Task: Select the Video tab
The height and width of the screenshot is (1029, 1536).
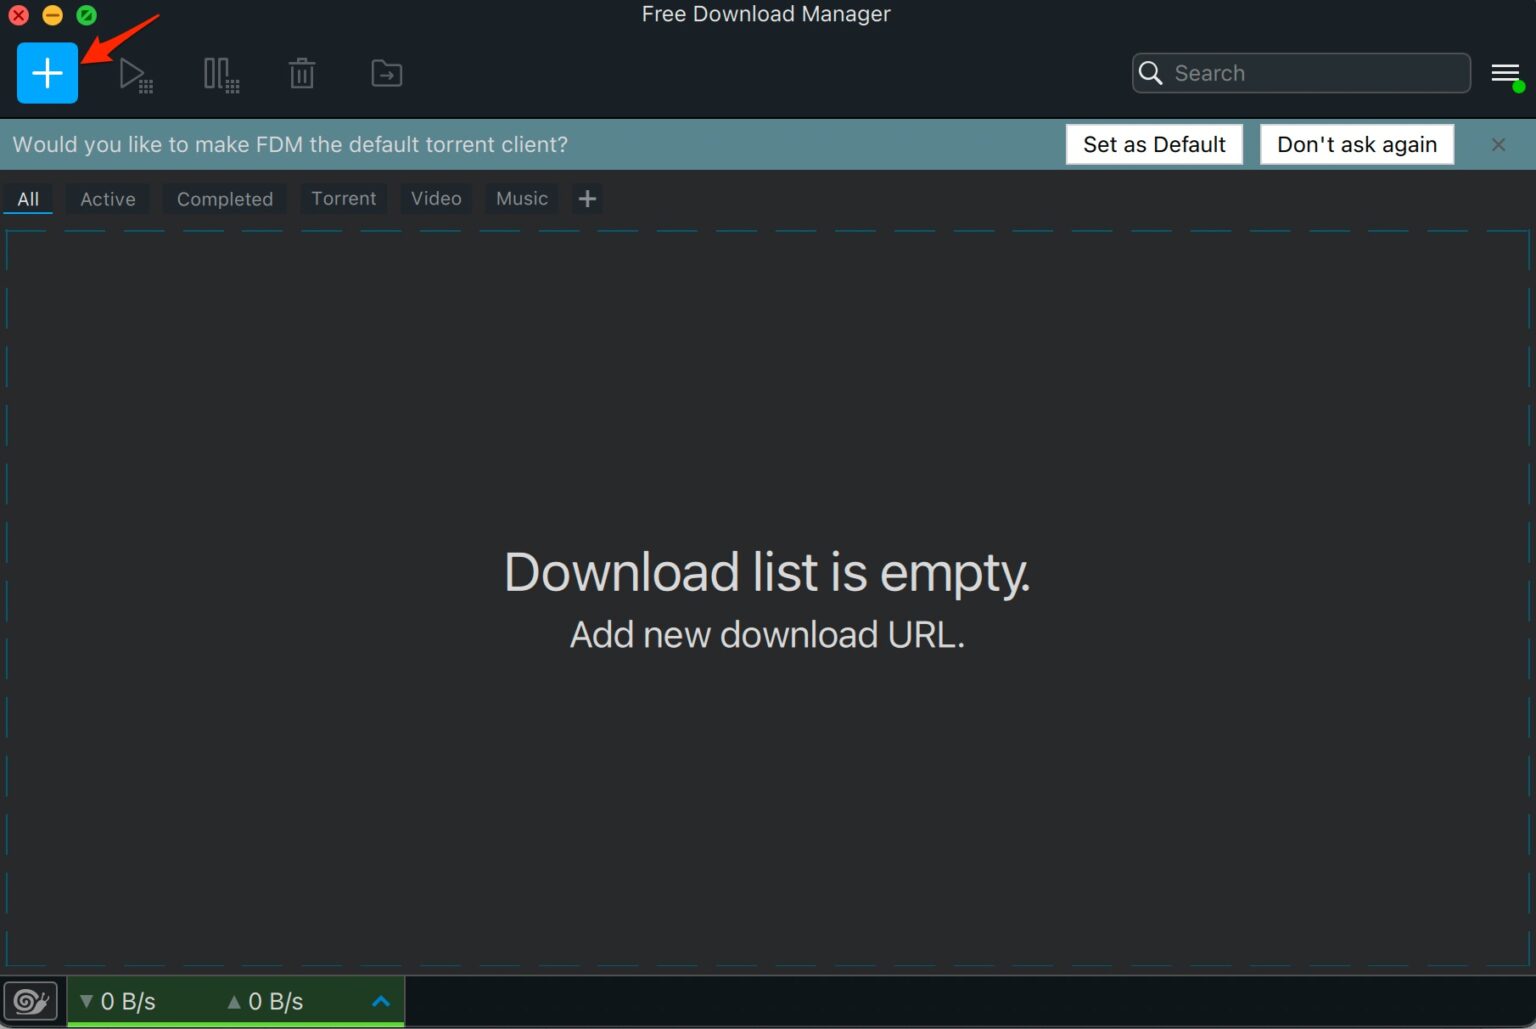Action: 435,198
